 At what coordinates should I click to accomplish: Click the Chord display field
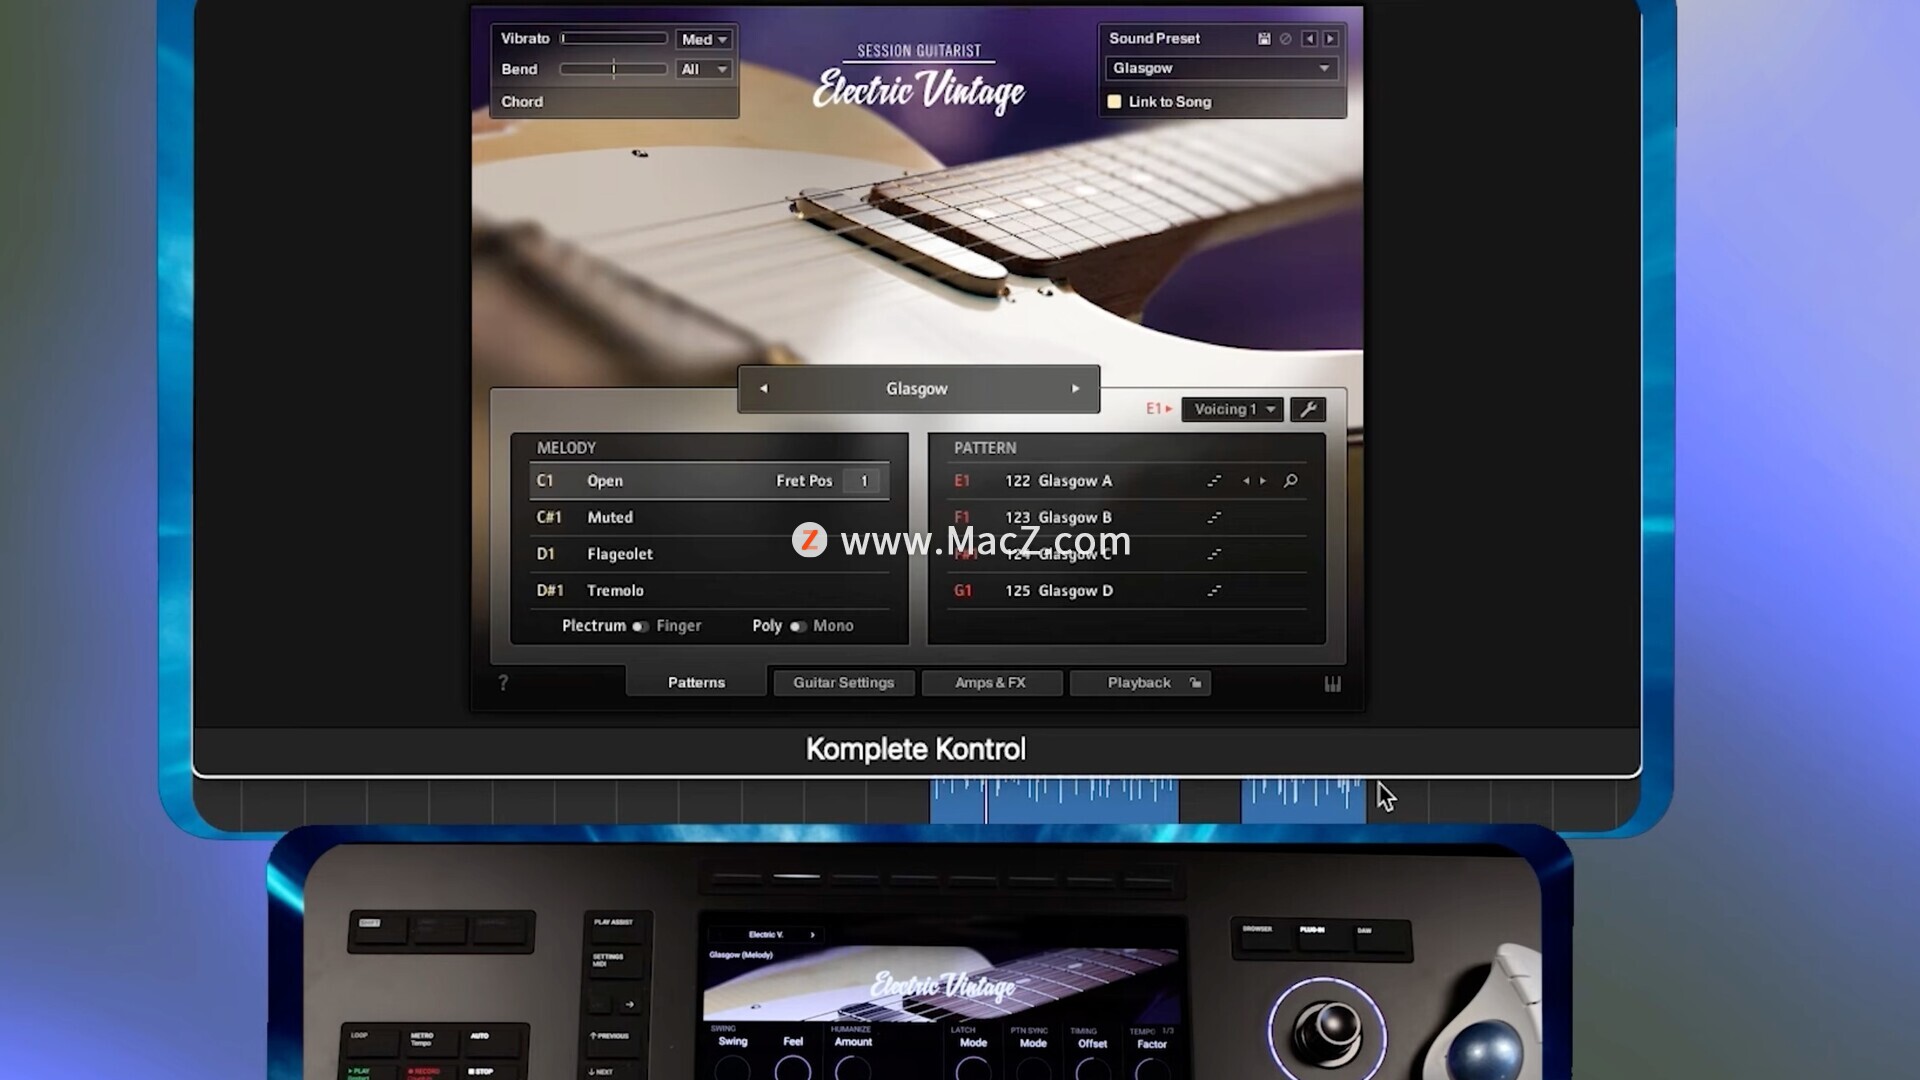614,102
